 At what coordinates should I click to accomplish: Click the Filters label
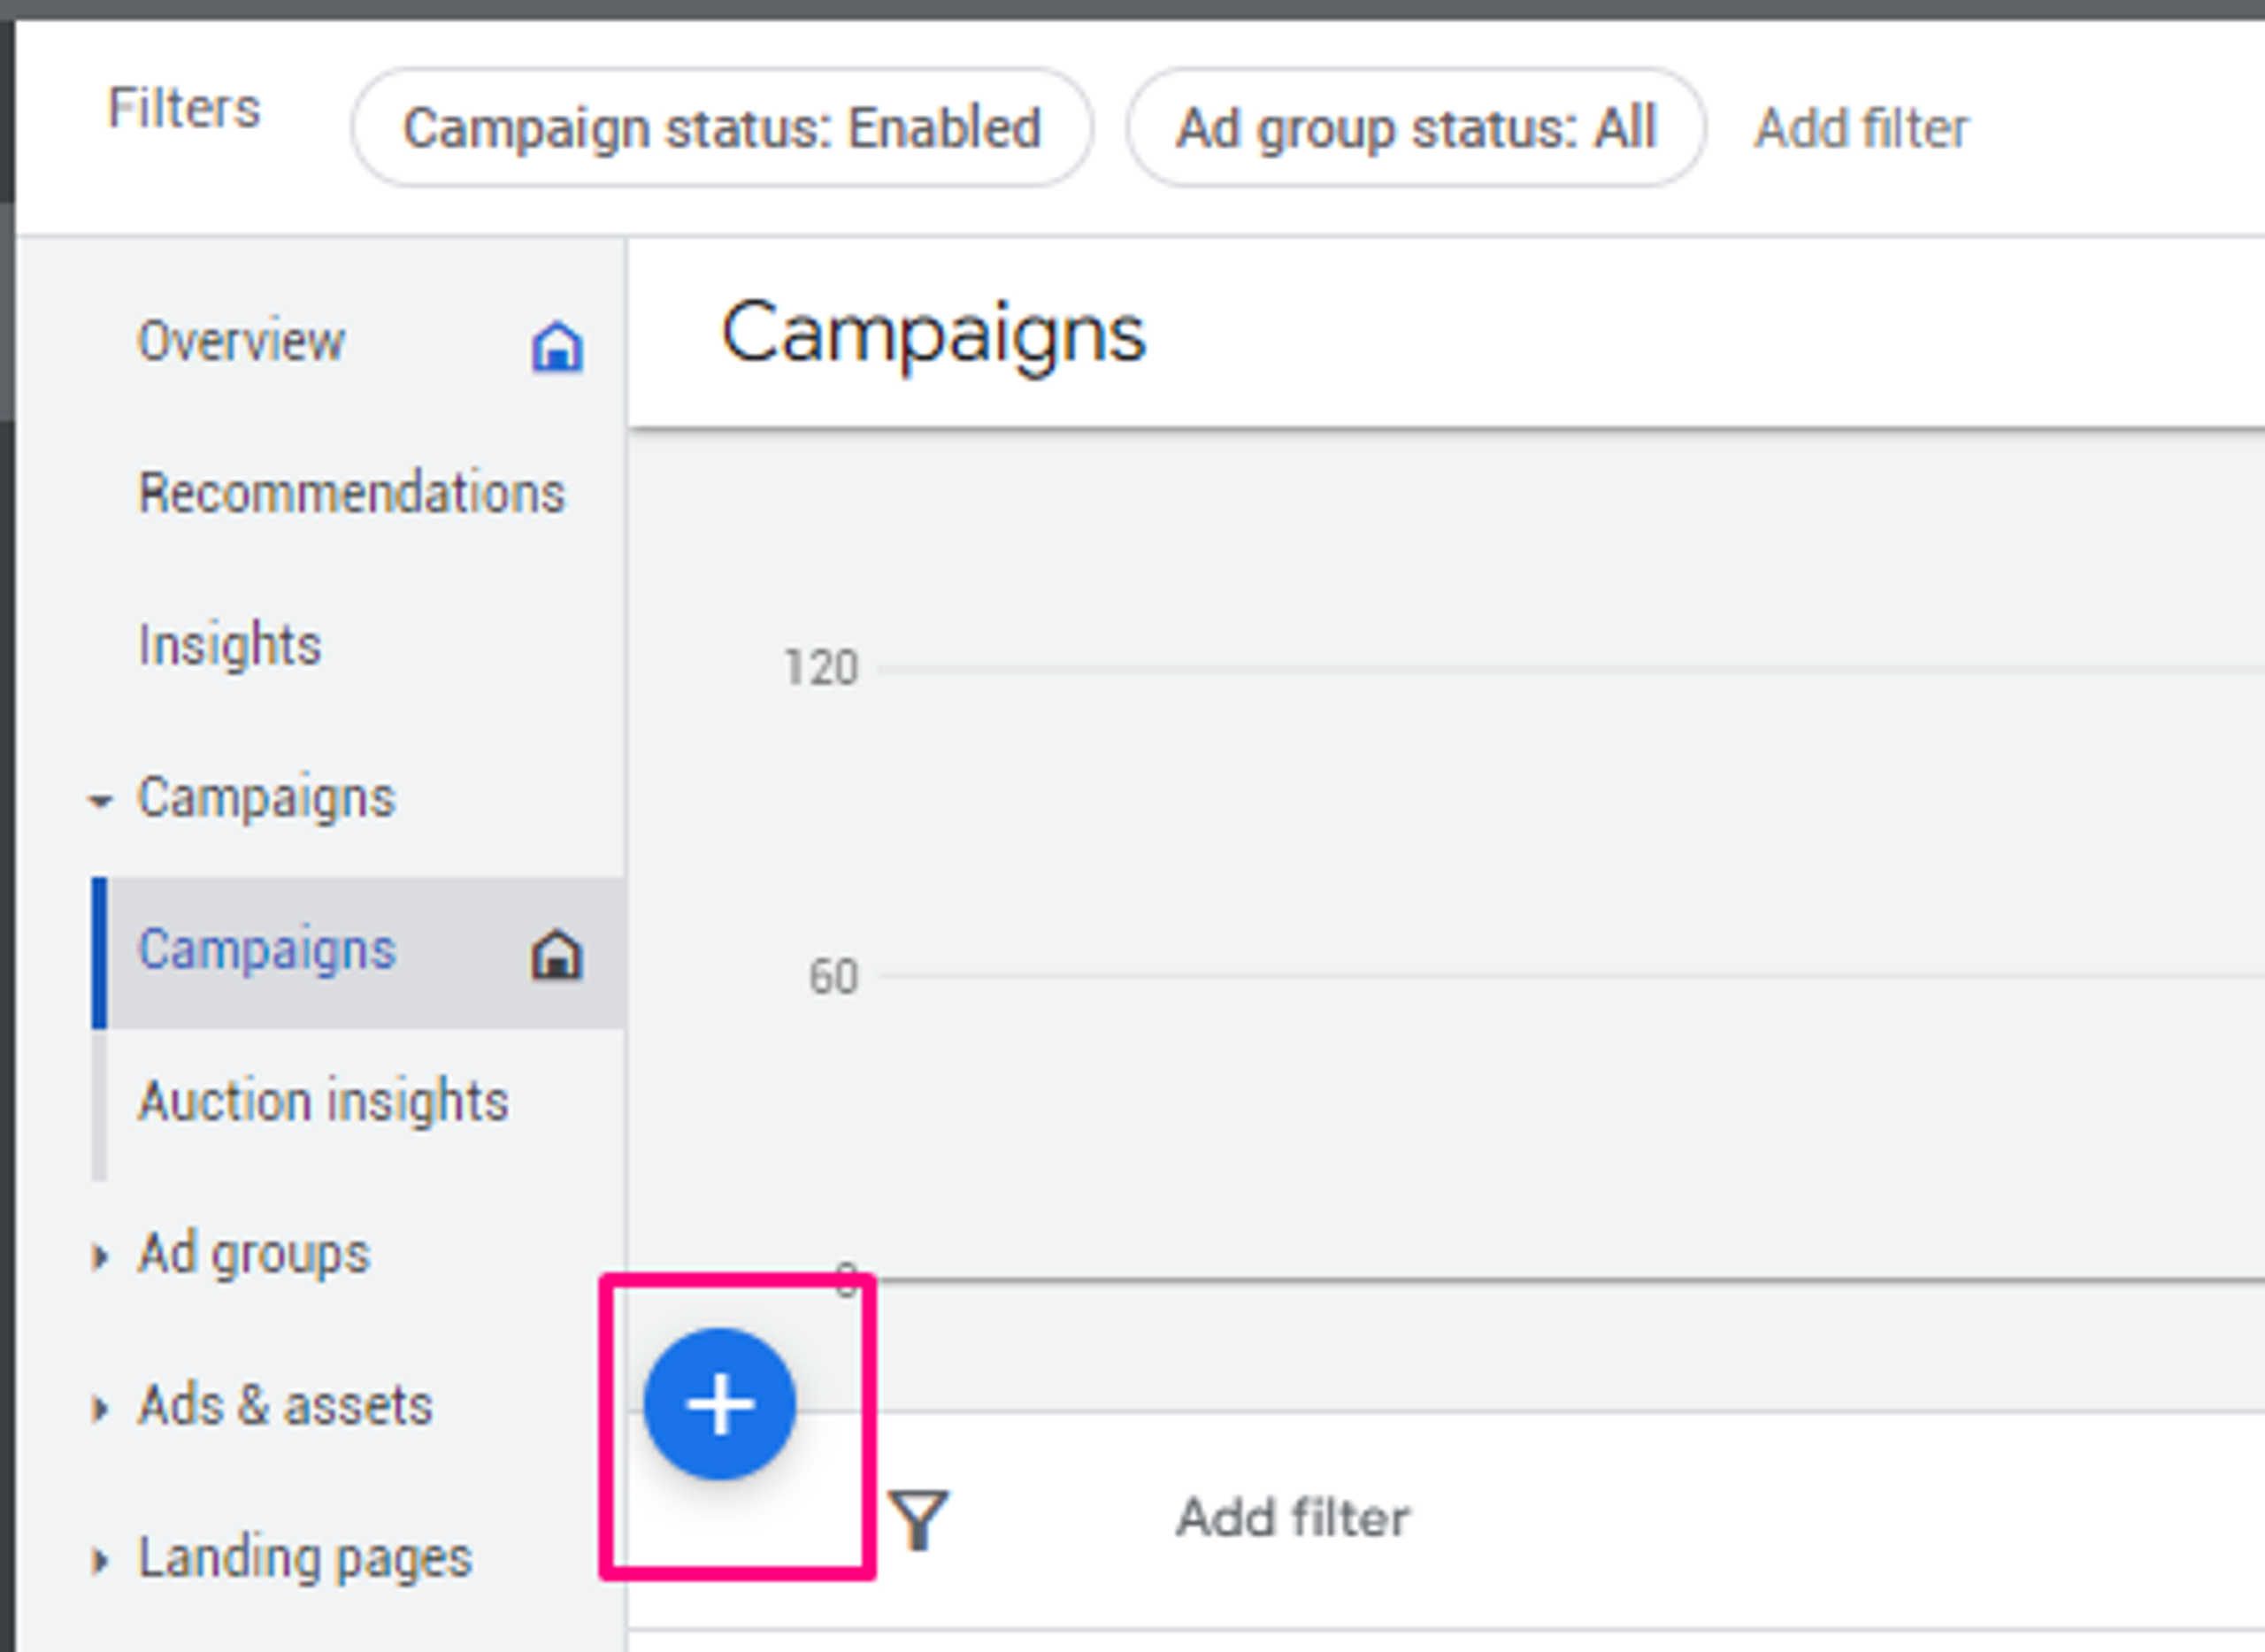tap(183, 108)
